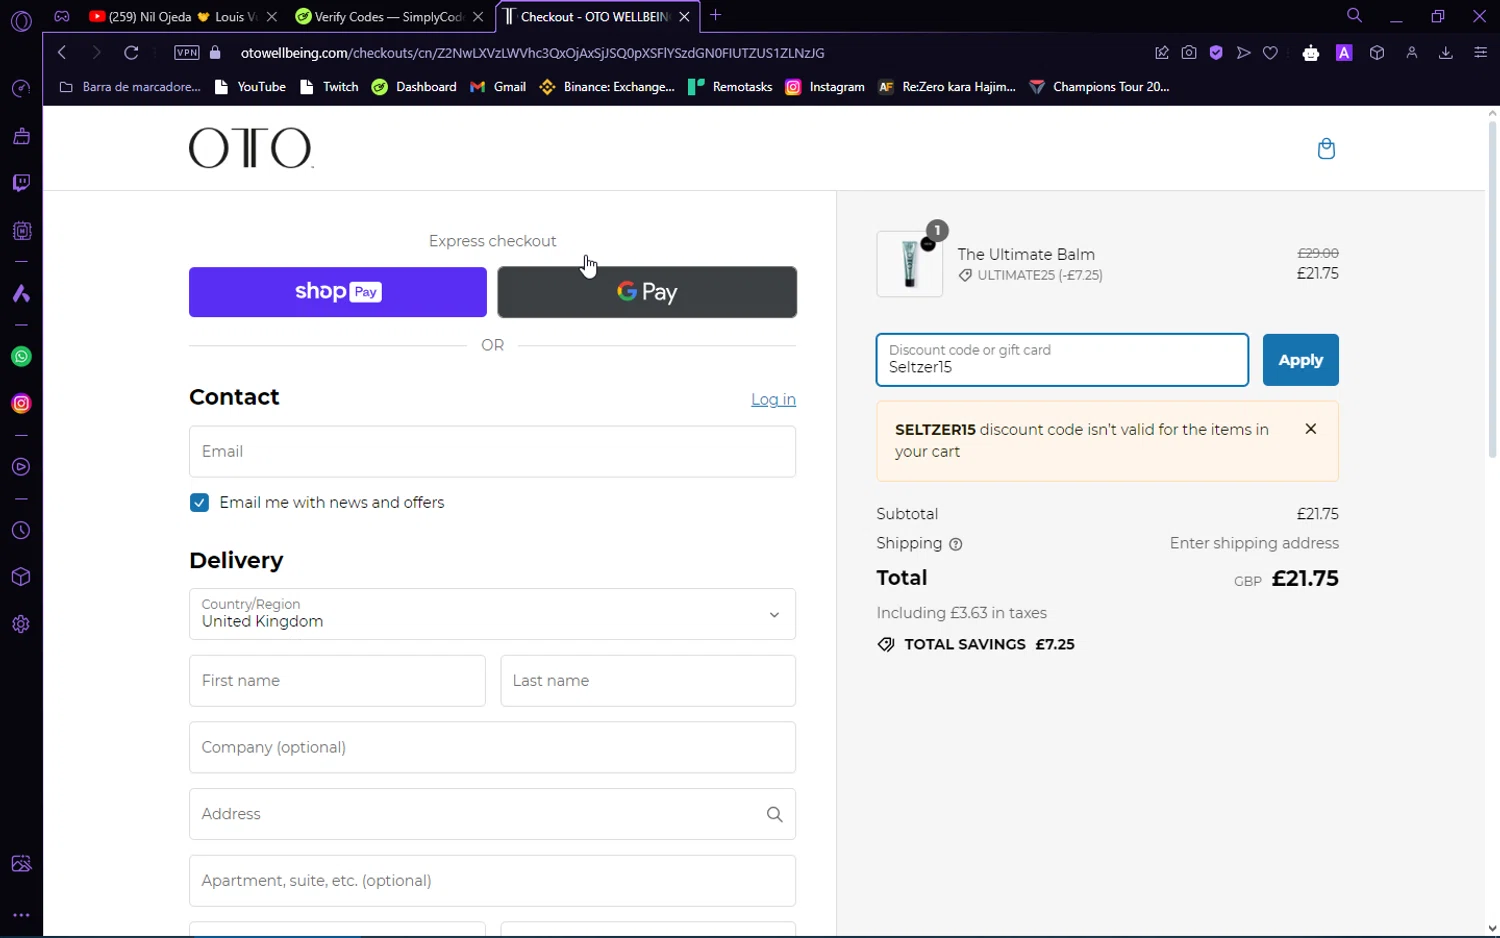Viewport: 1500px width, 938px height.
Task: Toggle Email me with news and offers
Action: tap(199, 503)
